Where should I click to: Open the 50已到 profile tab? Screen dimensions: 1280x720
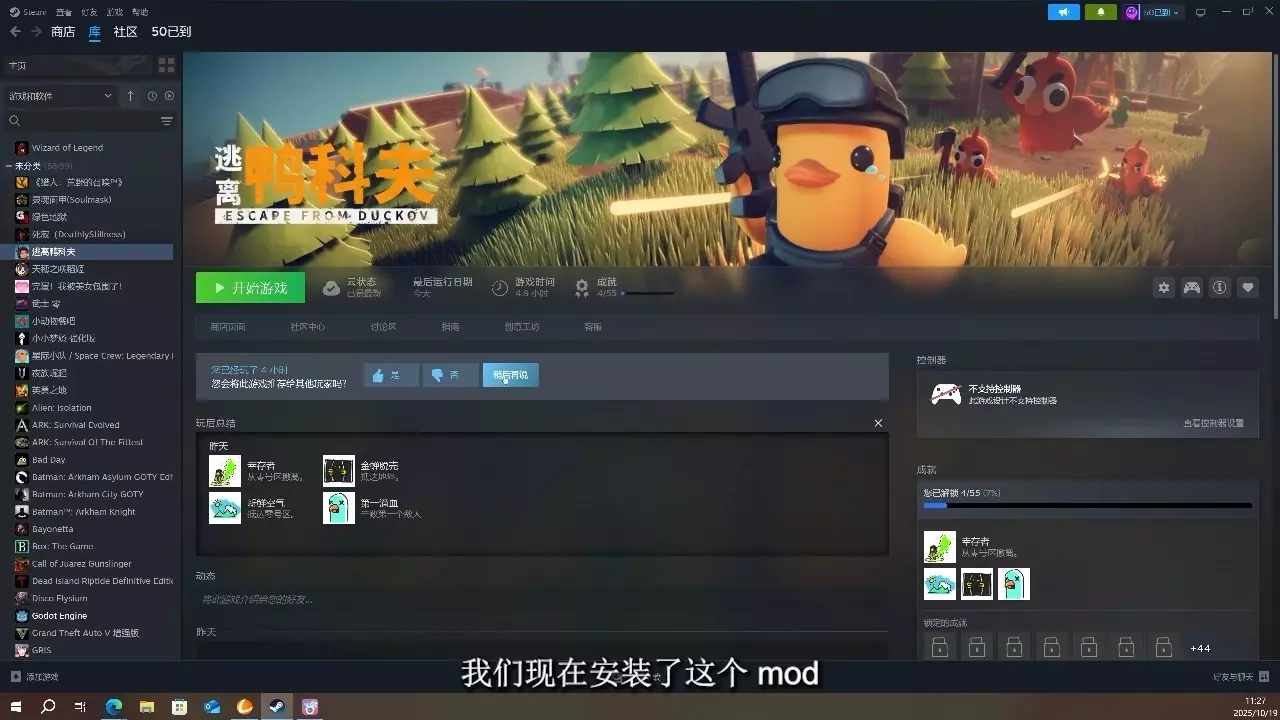point(171,32)
